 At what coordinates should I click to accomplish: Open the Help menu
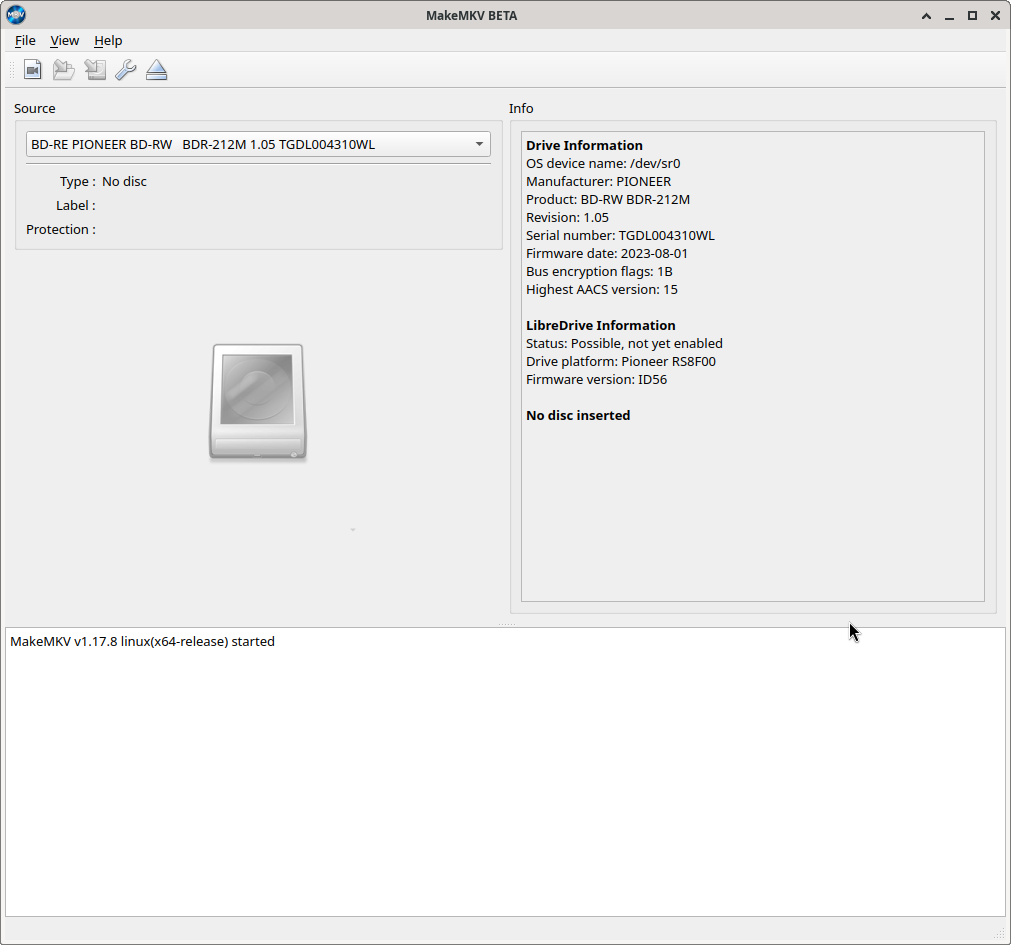[108, 41]
